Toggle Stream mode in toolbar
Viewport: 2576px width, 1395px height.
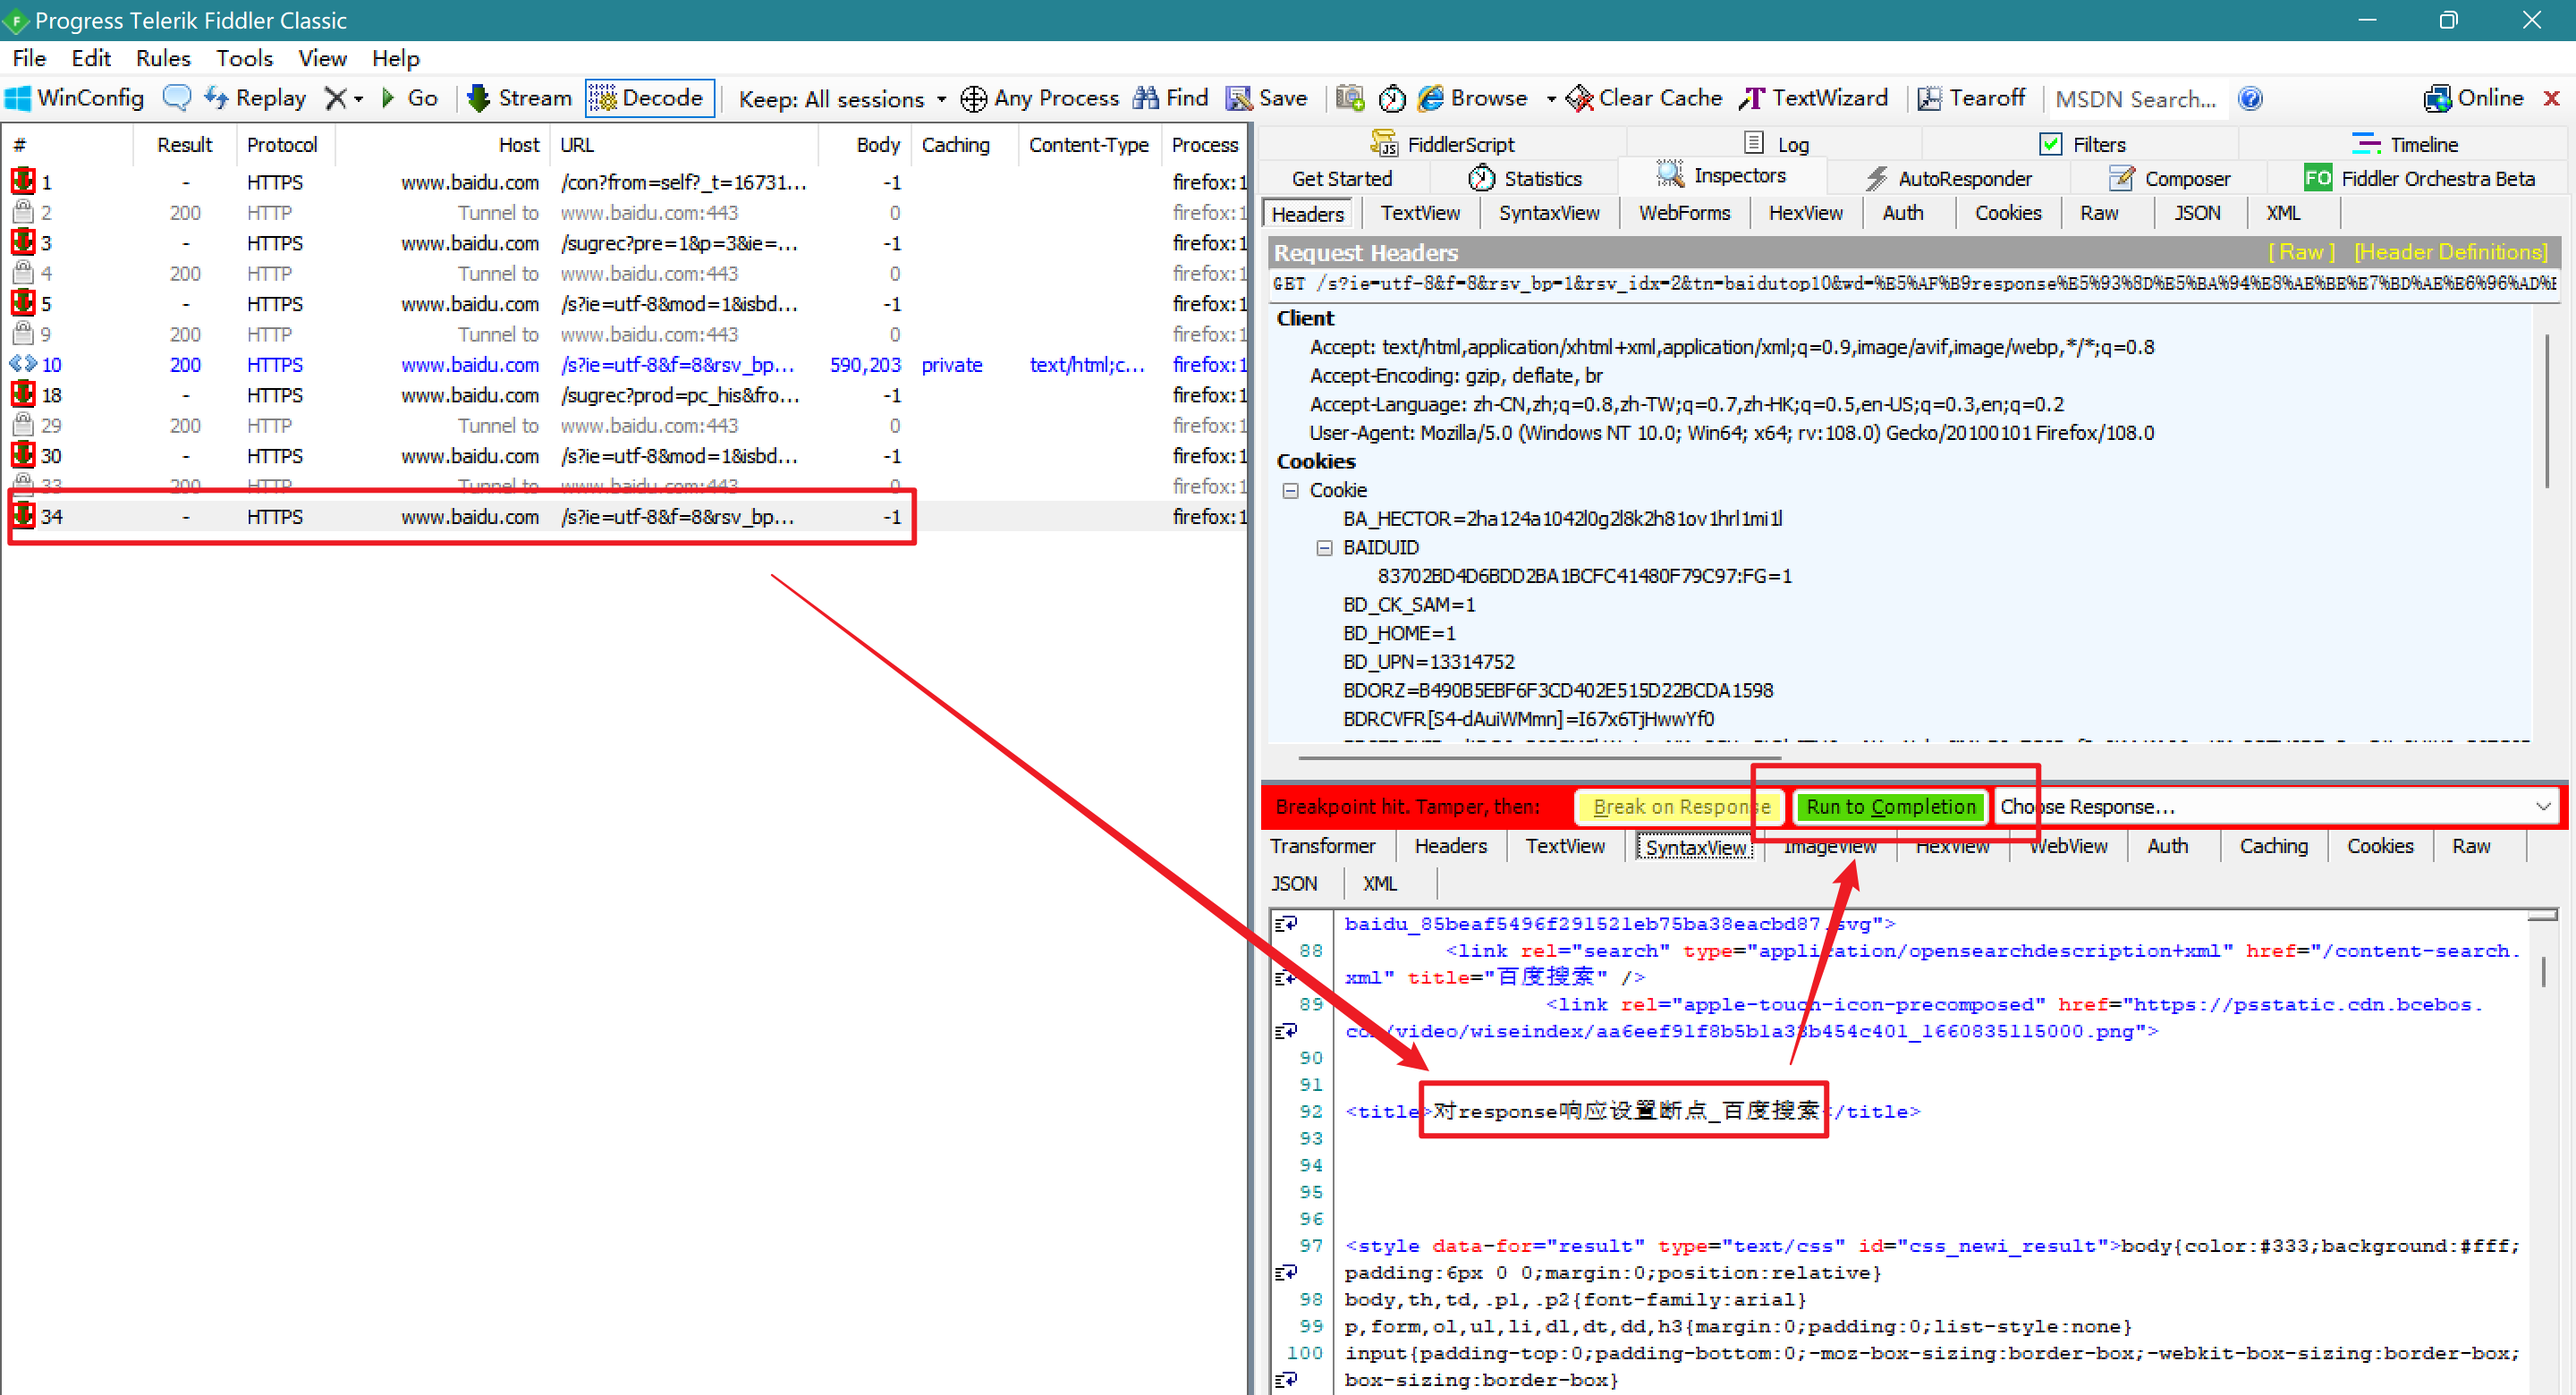[520, 98]
